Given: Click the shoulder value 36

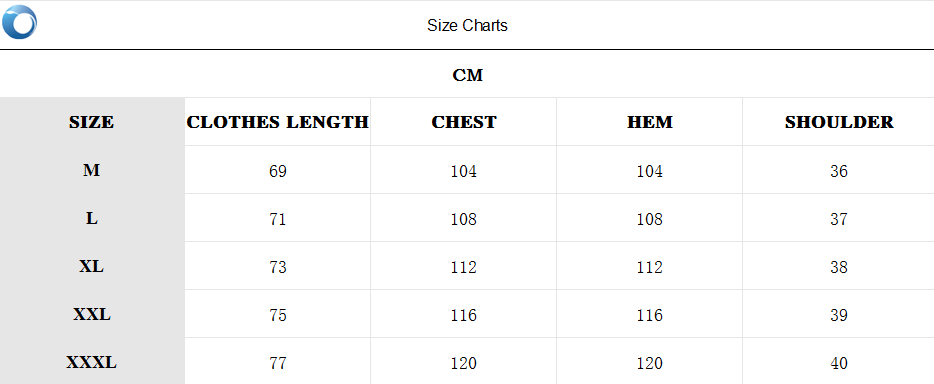Looking at the screenshot, I should point(839,171).
